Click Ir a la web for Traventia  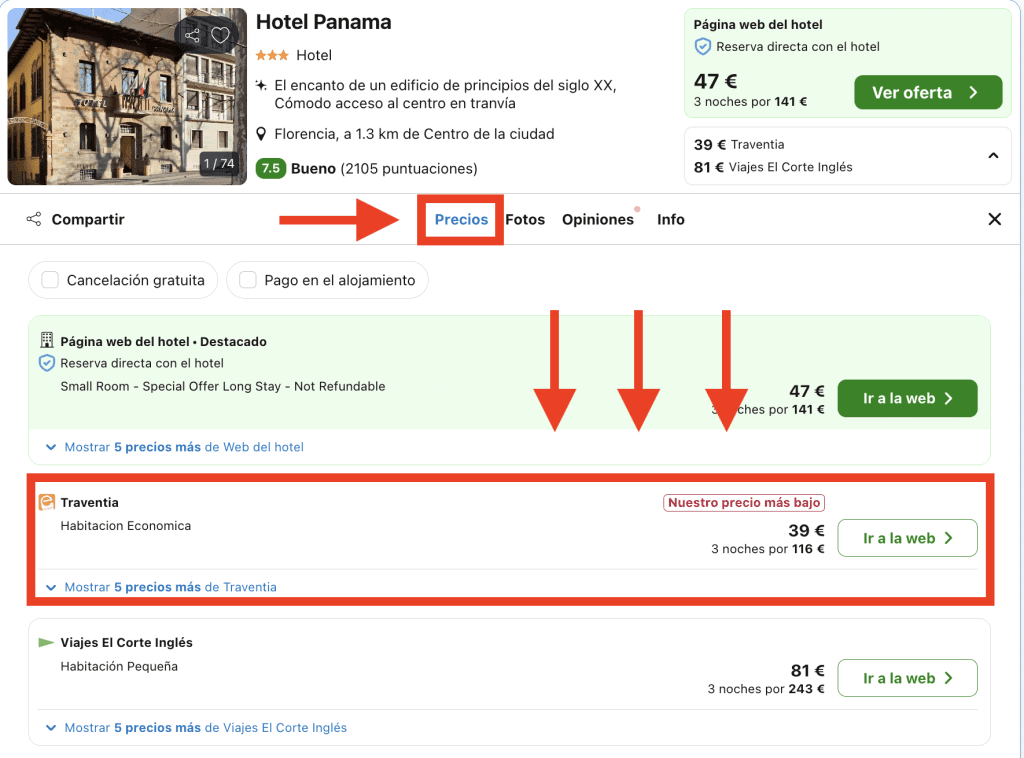point(907,538)
